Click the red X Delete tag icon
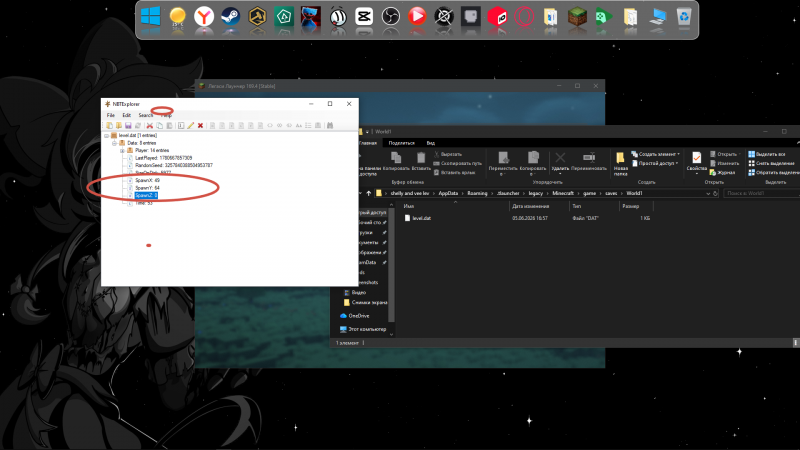Image resolution: width=800 pixels, height=450 pixels. (x=200, y=126)
